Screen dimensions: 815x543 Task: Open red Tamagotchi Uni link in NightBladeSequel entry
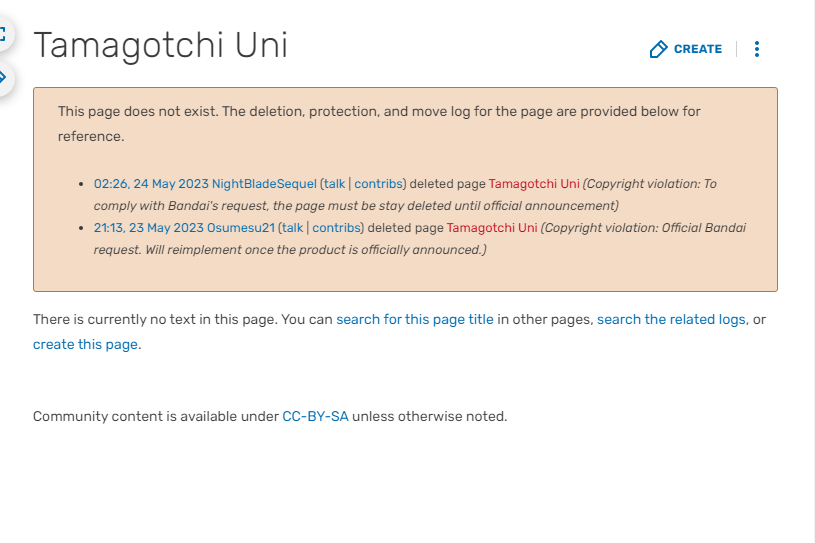click(534, 184)
